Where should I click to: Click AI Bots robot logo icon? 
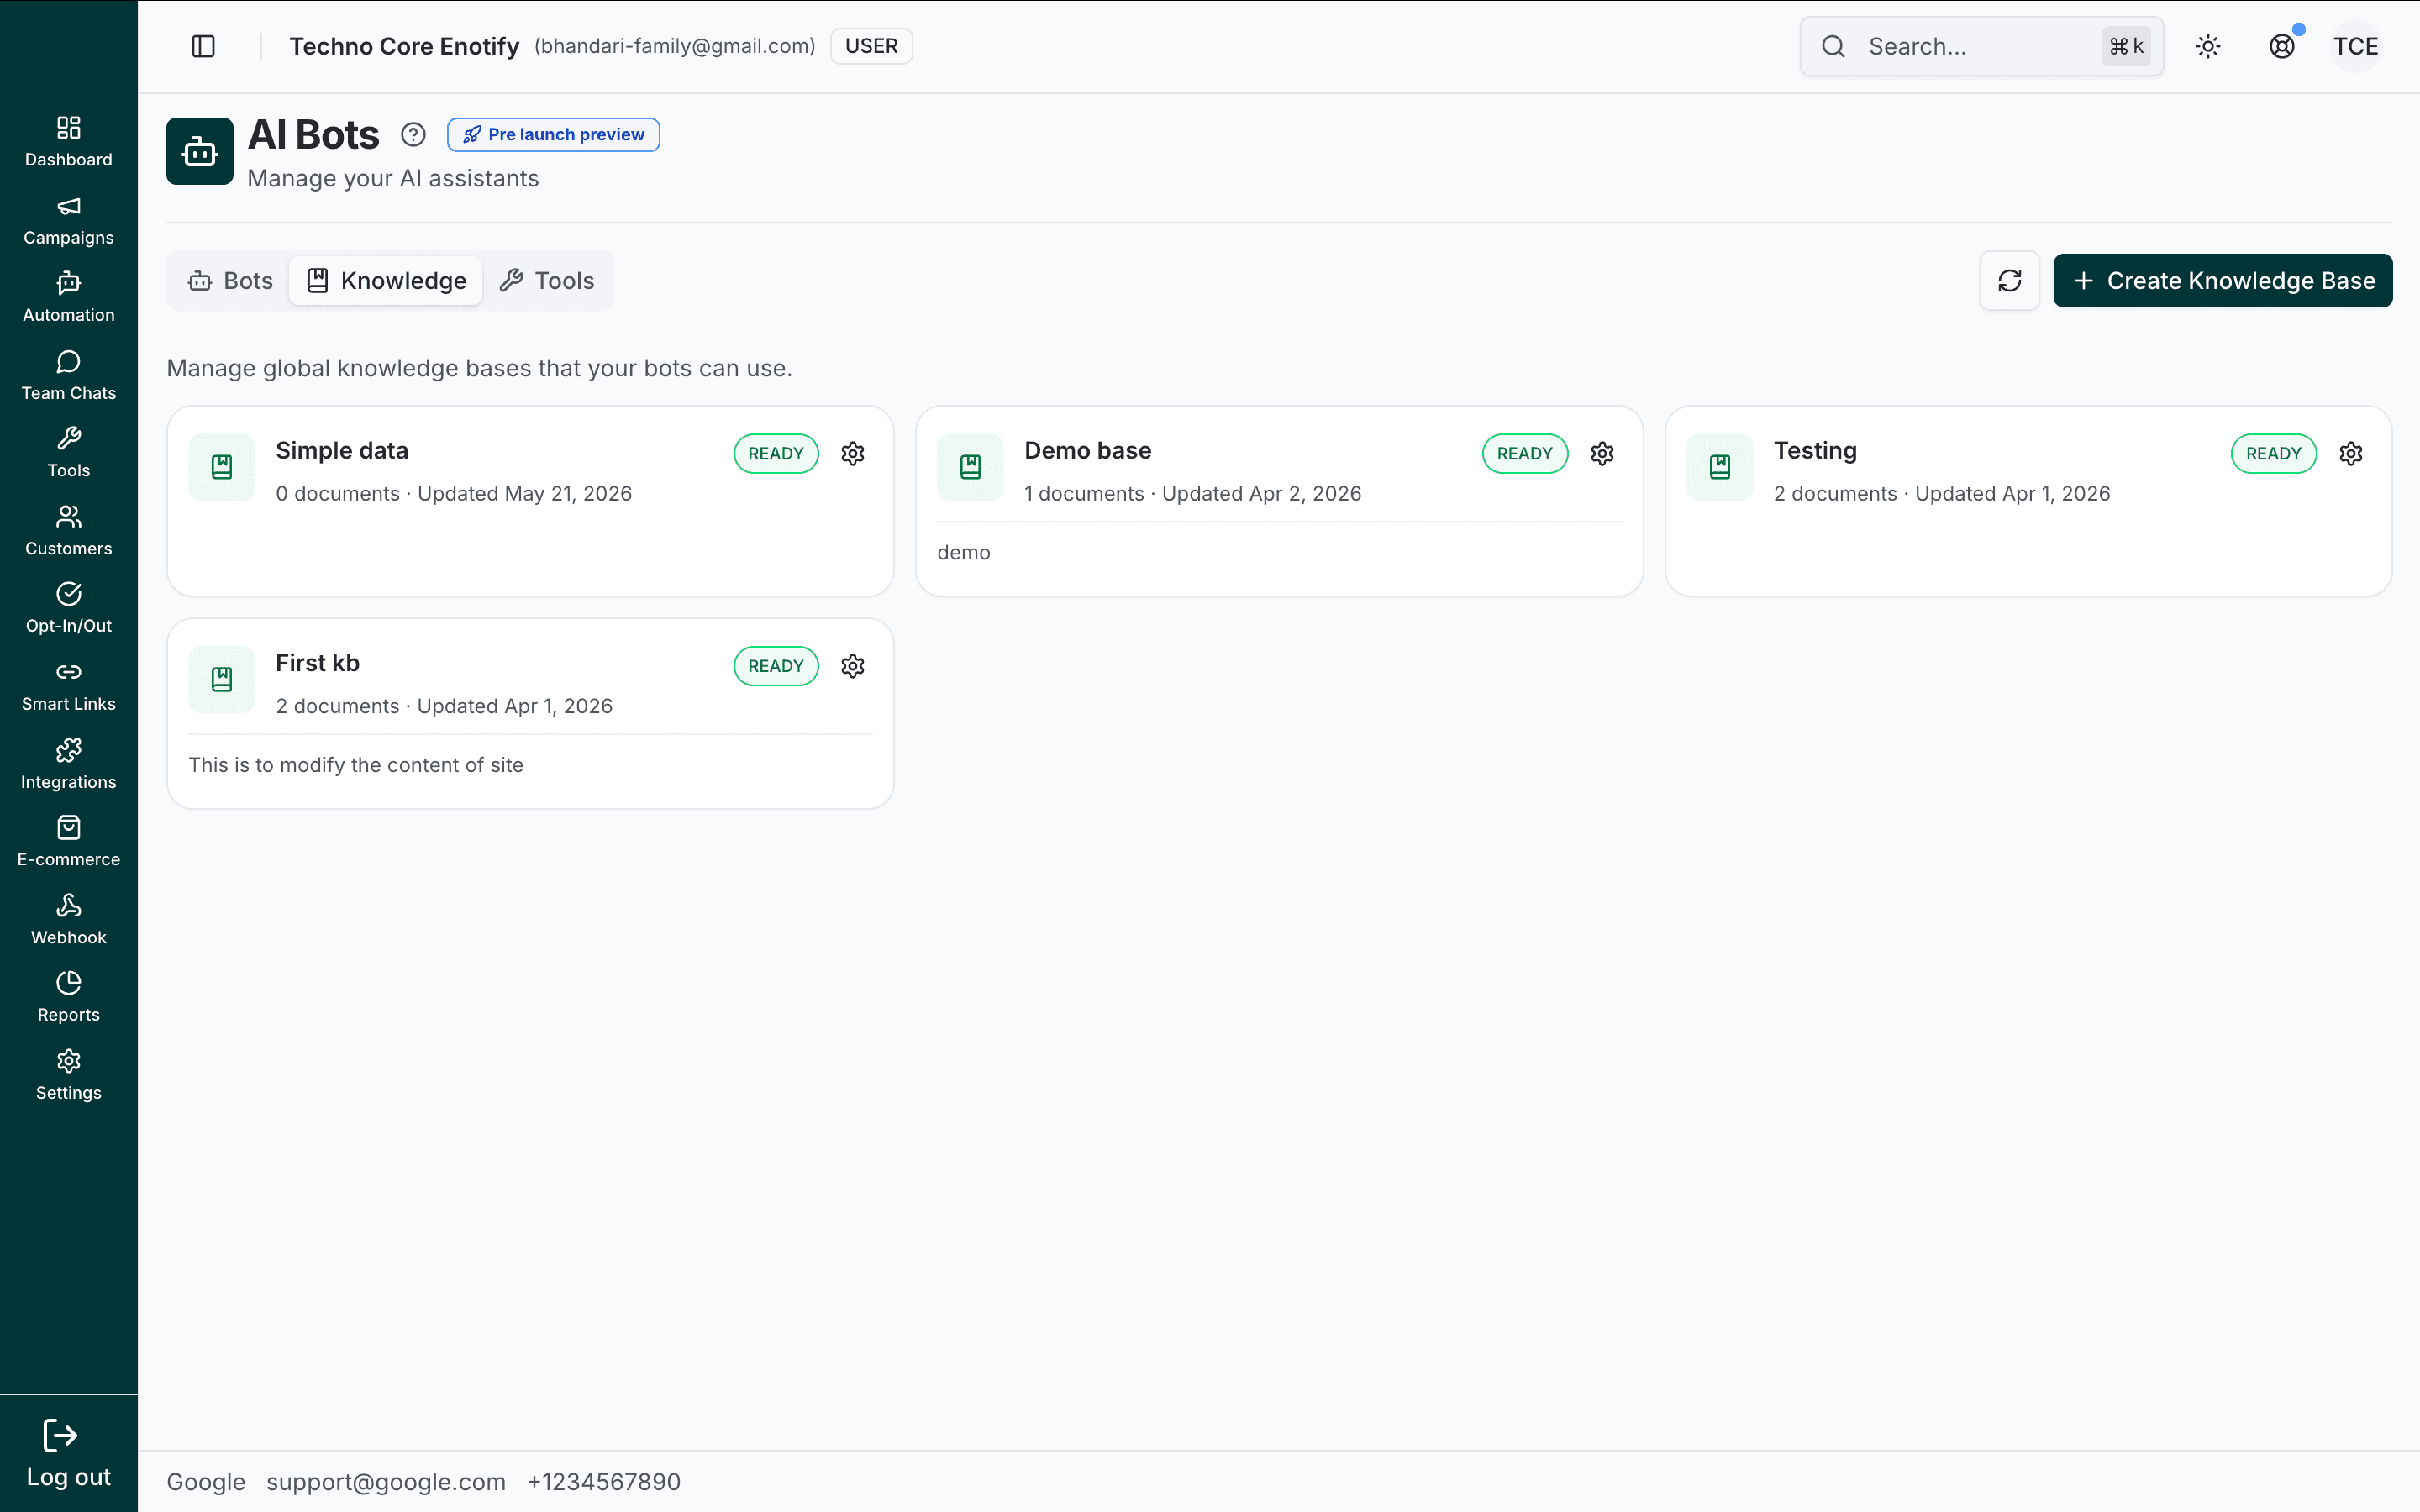coord(200,151)
